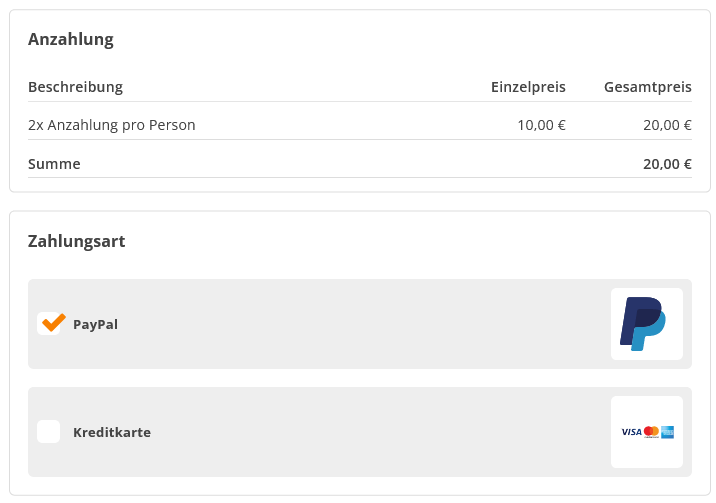Click the Anzahlung section heading
Viewport: 716px width, 503px height.
tap(71, 40)
